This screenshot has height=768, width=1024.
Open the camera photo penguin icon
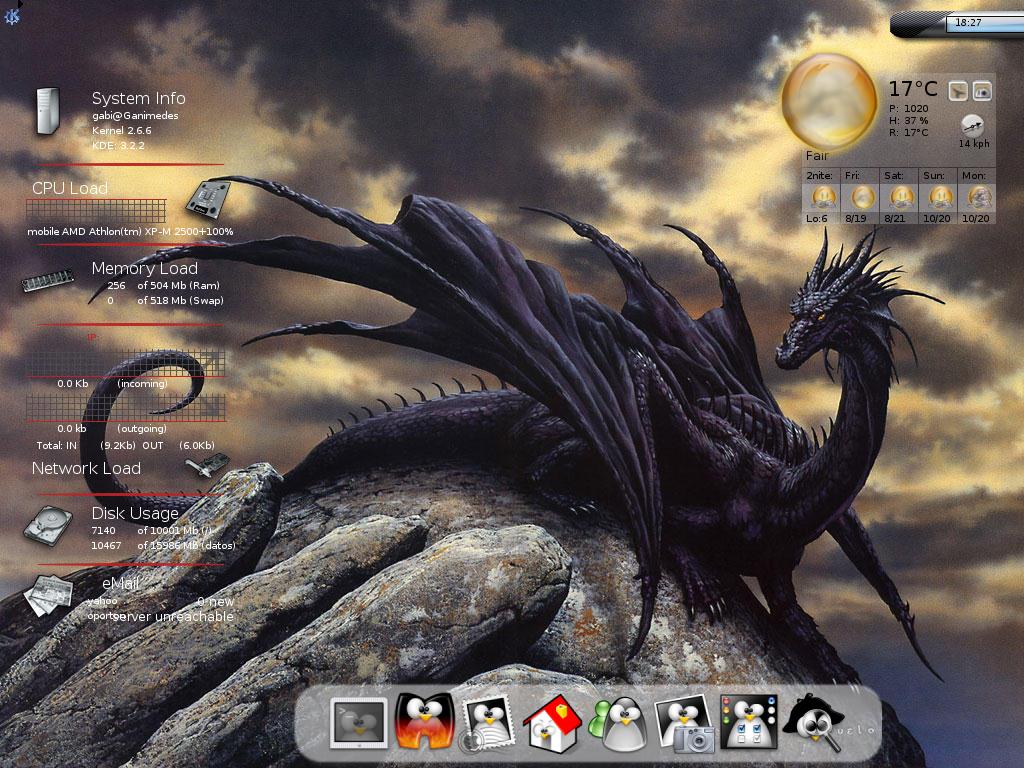pos(684,724)
